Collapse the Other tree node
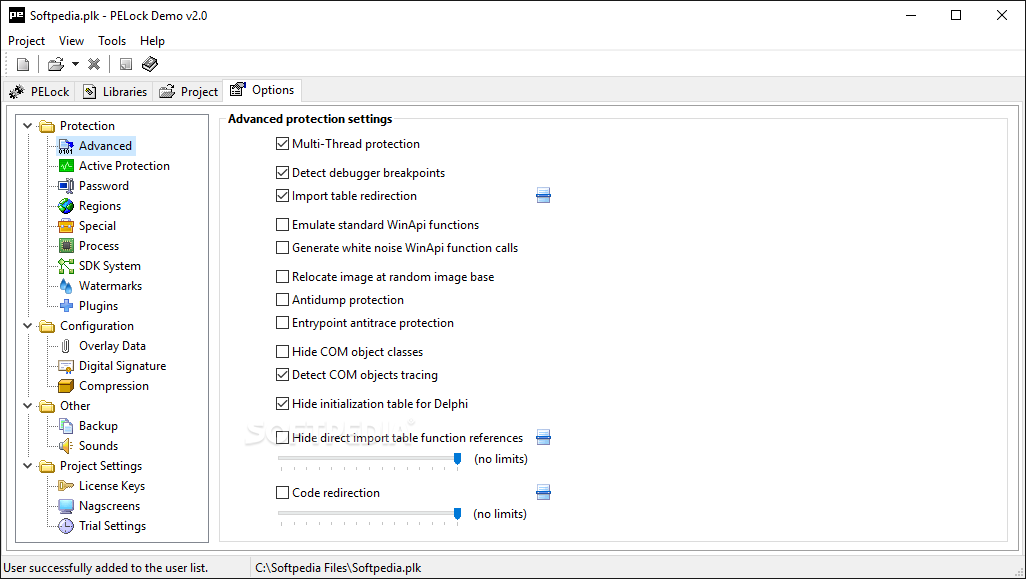 tap(27, 406)
